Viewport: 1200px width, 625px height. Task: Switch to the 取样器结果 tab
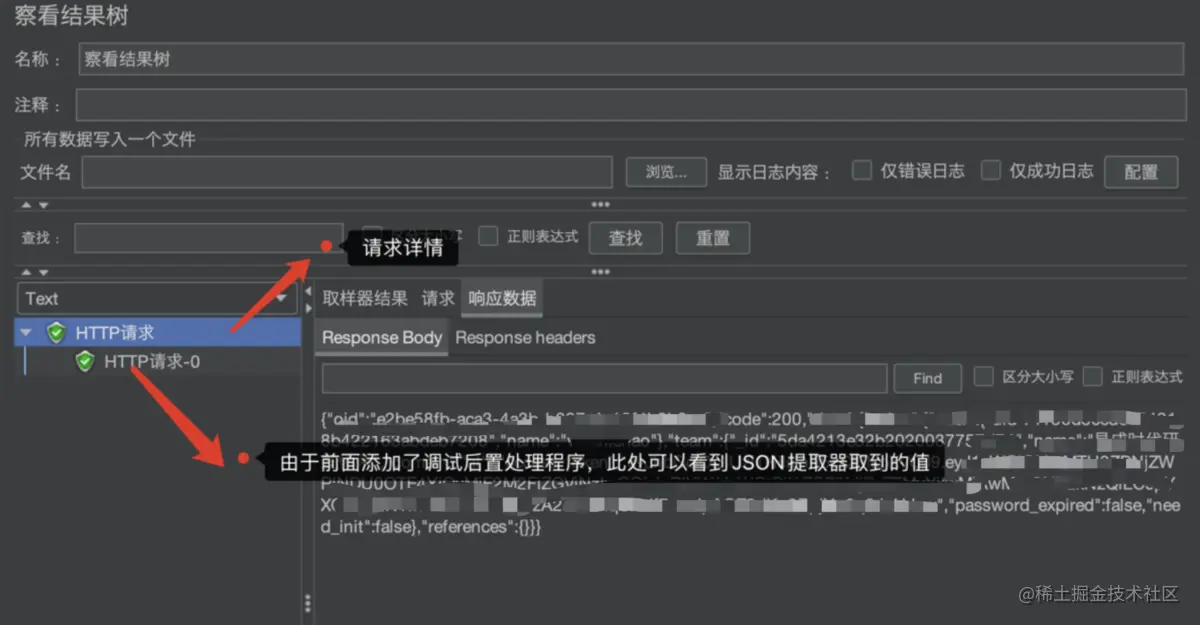(365, 298)
